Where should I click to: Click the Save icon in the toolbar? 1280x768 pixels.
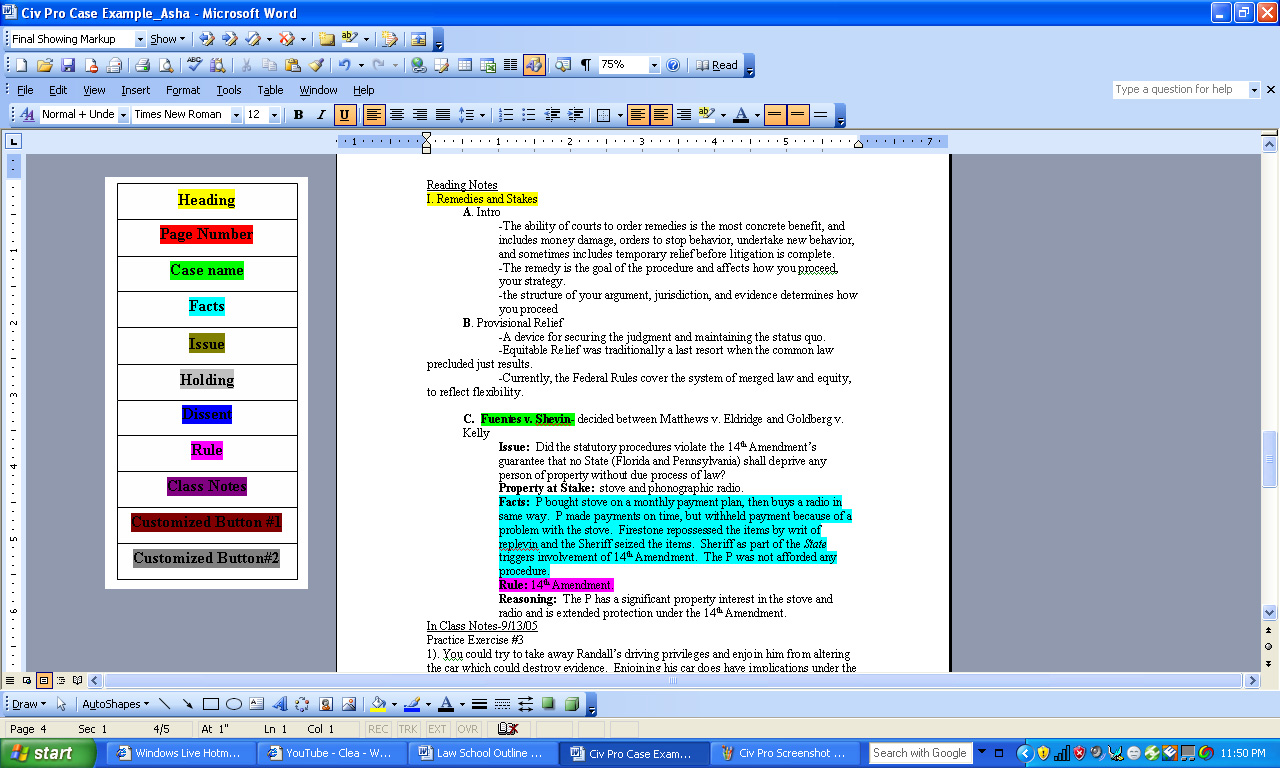68,65
